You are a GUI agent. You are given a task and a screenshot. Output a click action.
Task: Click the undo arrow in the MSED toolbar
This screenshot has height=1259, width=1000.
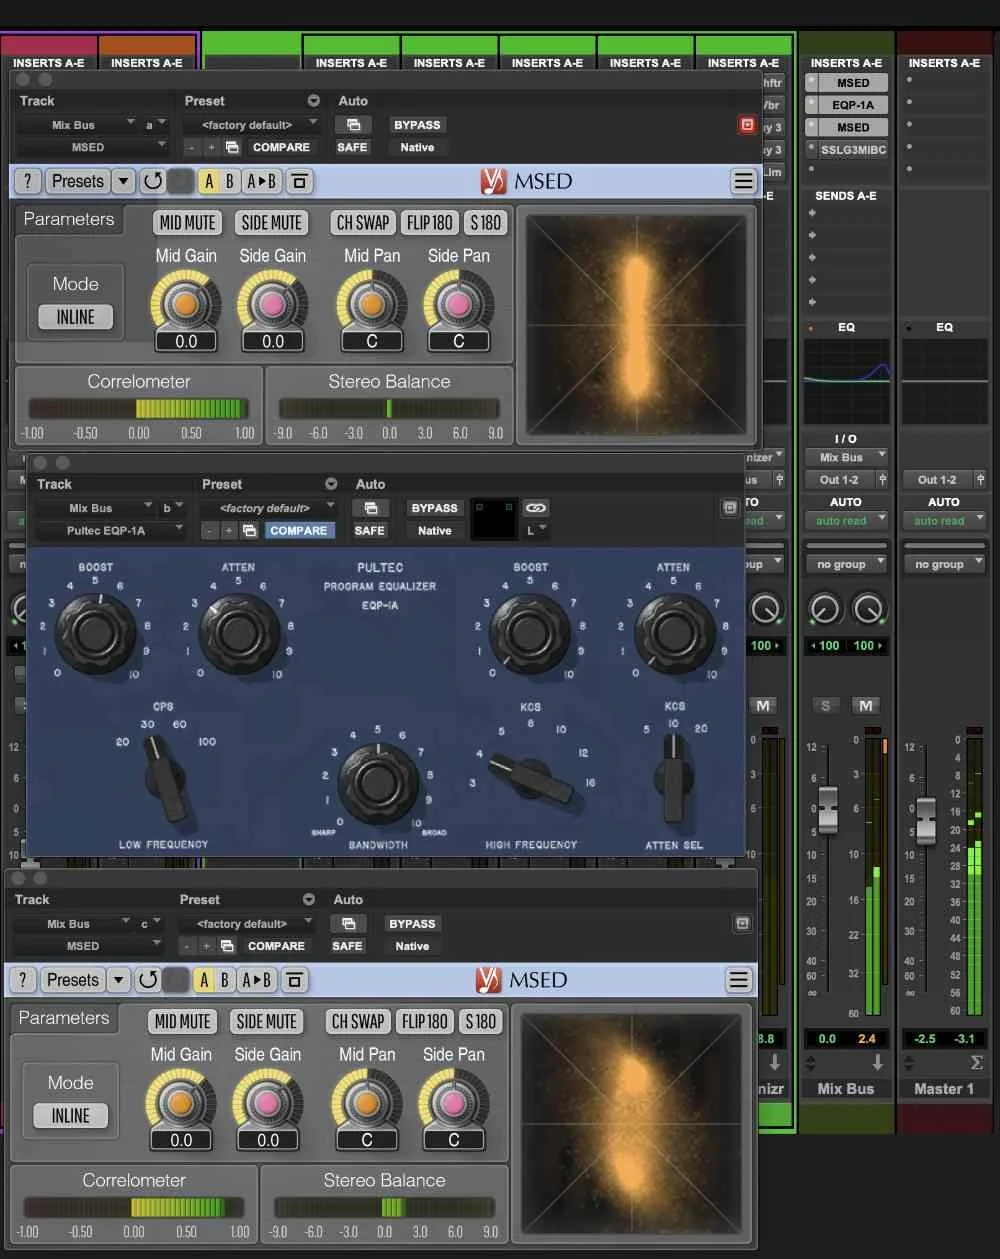click(x=152, y=181)
